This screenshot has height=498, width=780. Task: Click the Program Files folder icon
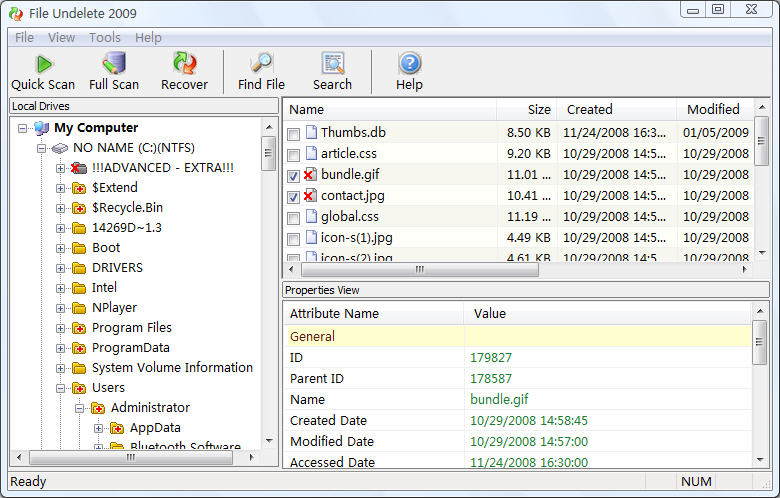(79, 328)
